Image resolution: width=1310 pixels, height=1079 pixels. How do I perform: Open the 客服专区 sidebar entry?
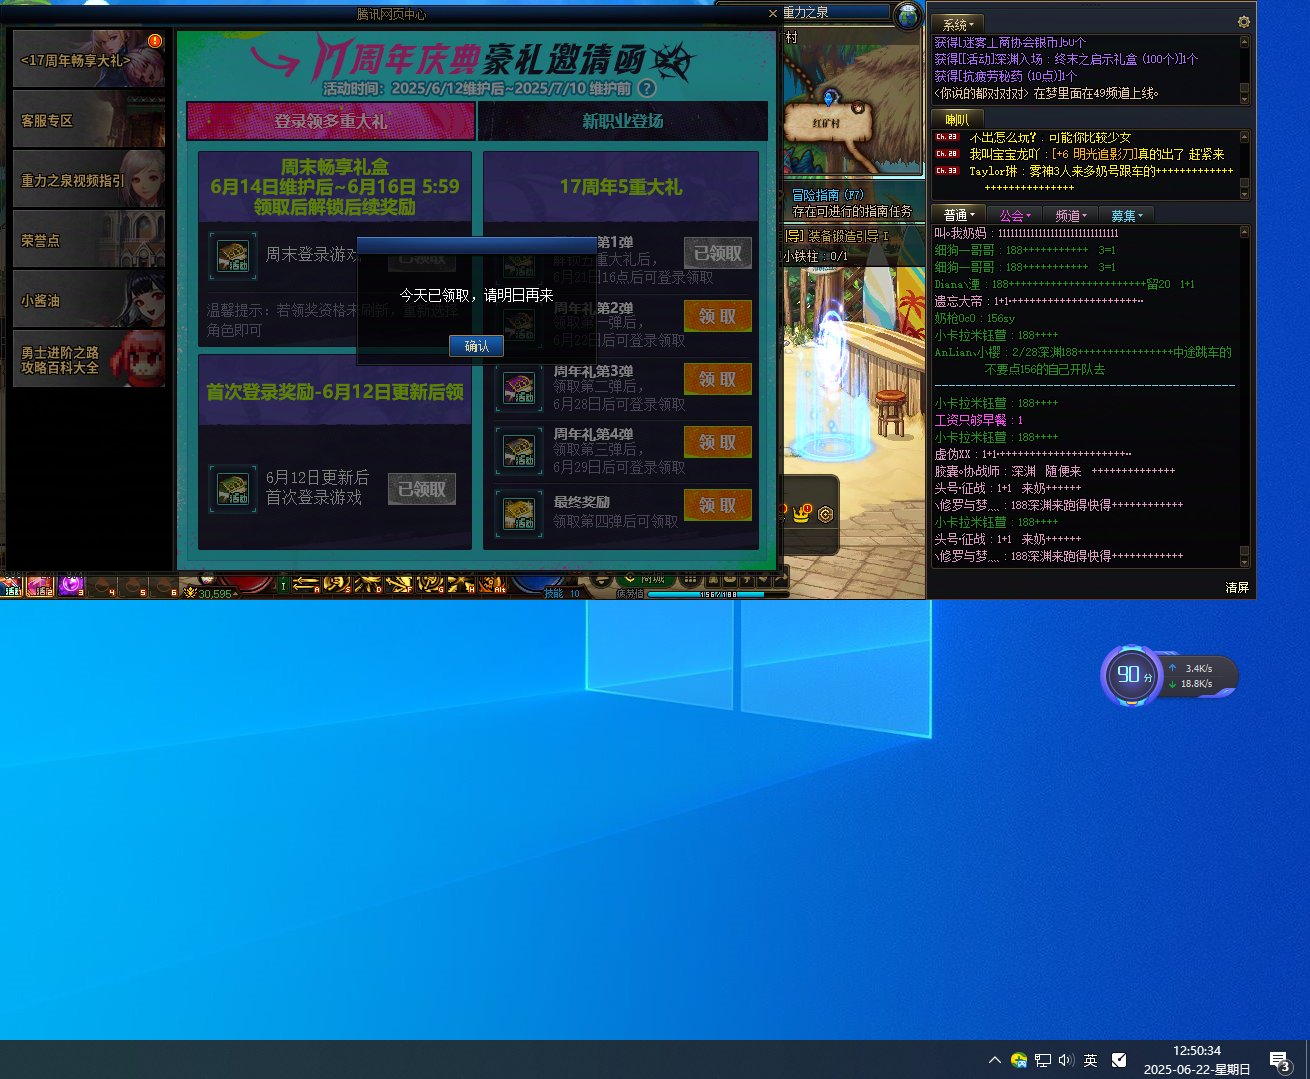click(x=89, y=119)
